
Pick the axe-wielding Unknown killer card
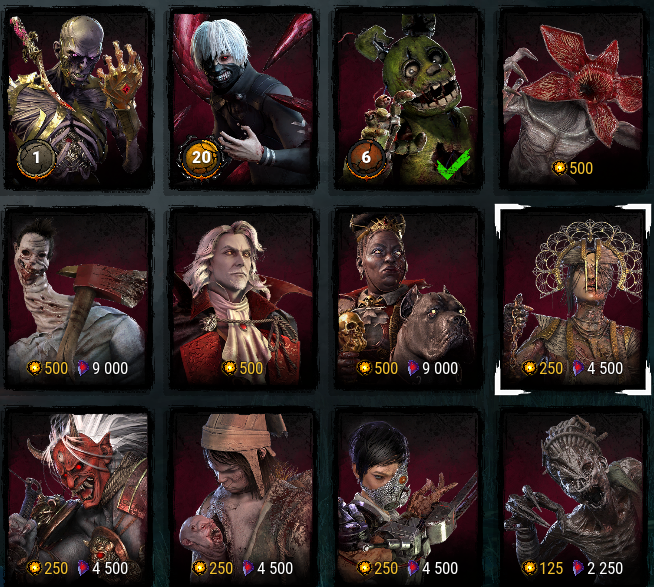point(79,299)
